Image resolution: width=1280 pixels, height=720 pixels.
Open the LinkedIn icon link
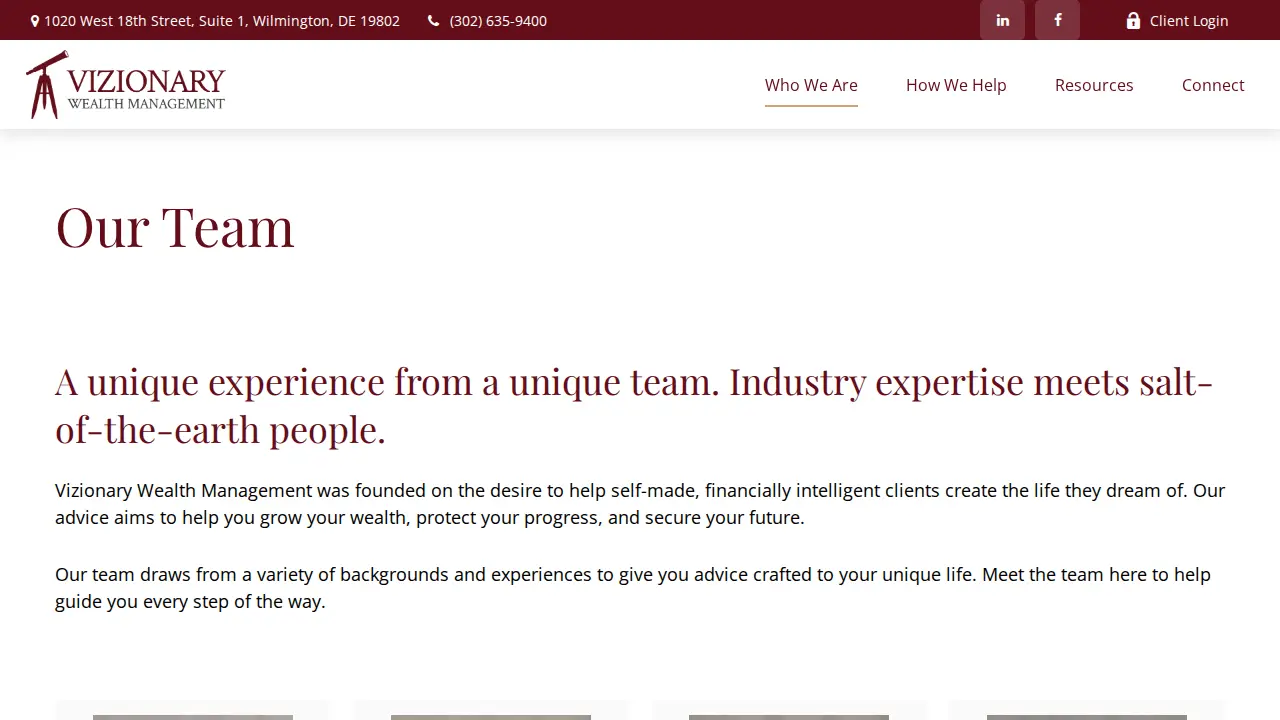coord(1002,20)
